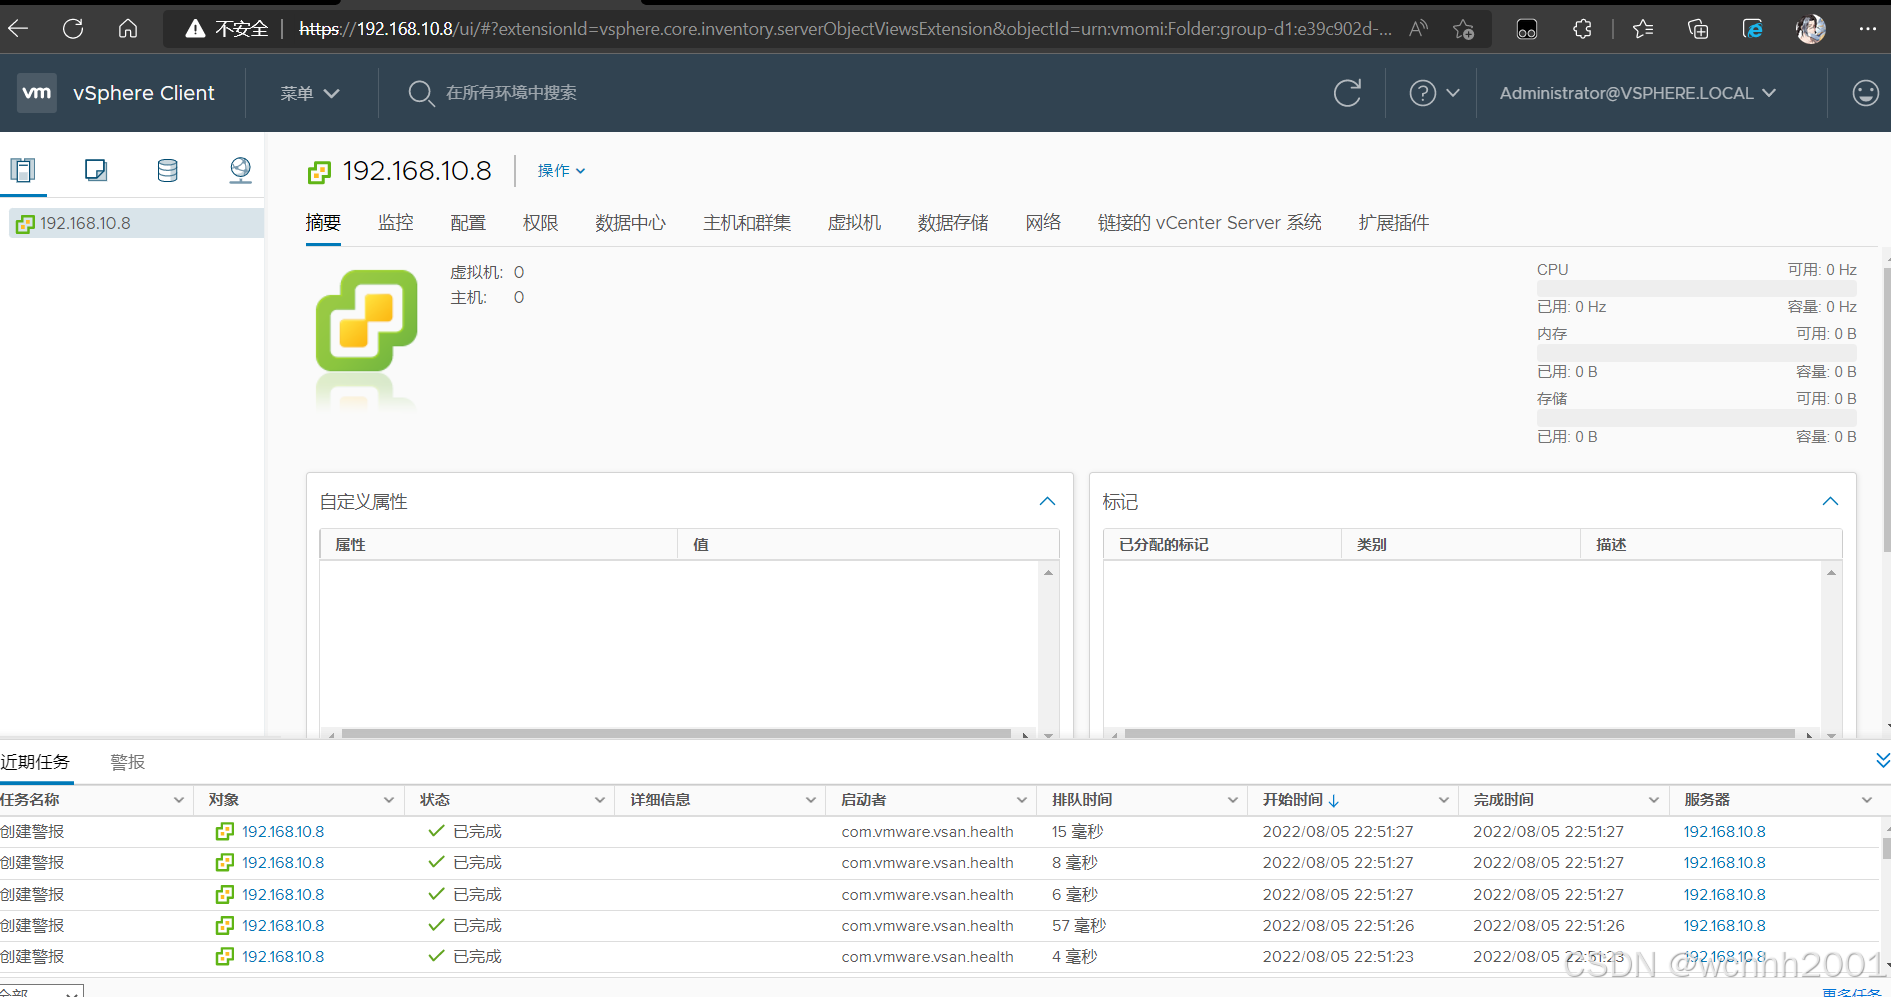Open the 菜单 dropdown menu
This screenshot has height=997, width=1891.
click(x=309, y=92)
